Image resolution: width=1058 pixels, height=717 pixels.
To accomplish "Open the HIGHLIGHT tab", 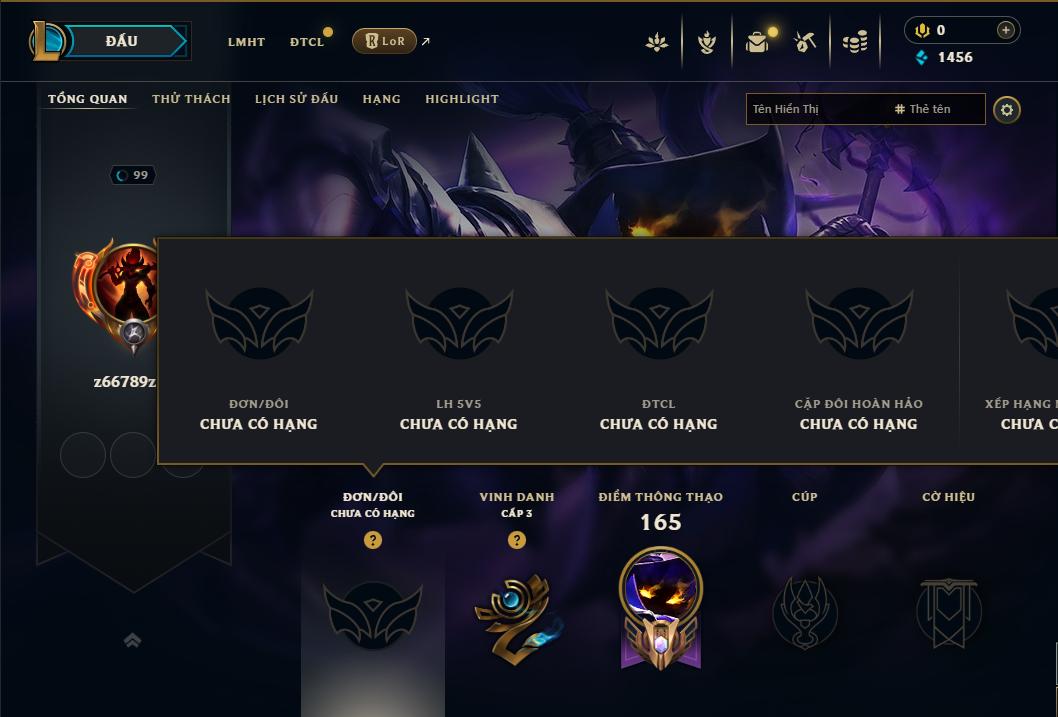I will pos(462,99).
